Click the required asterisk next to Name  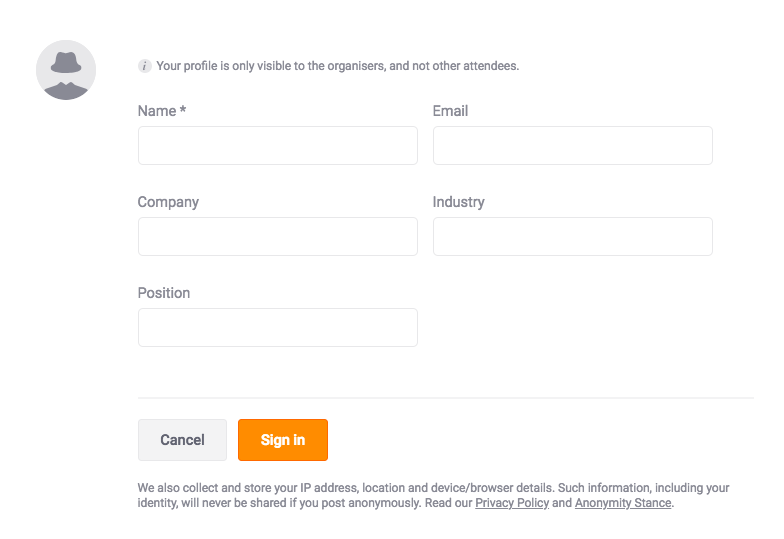pyautogui.click(x=183, y=110)
